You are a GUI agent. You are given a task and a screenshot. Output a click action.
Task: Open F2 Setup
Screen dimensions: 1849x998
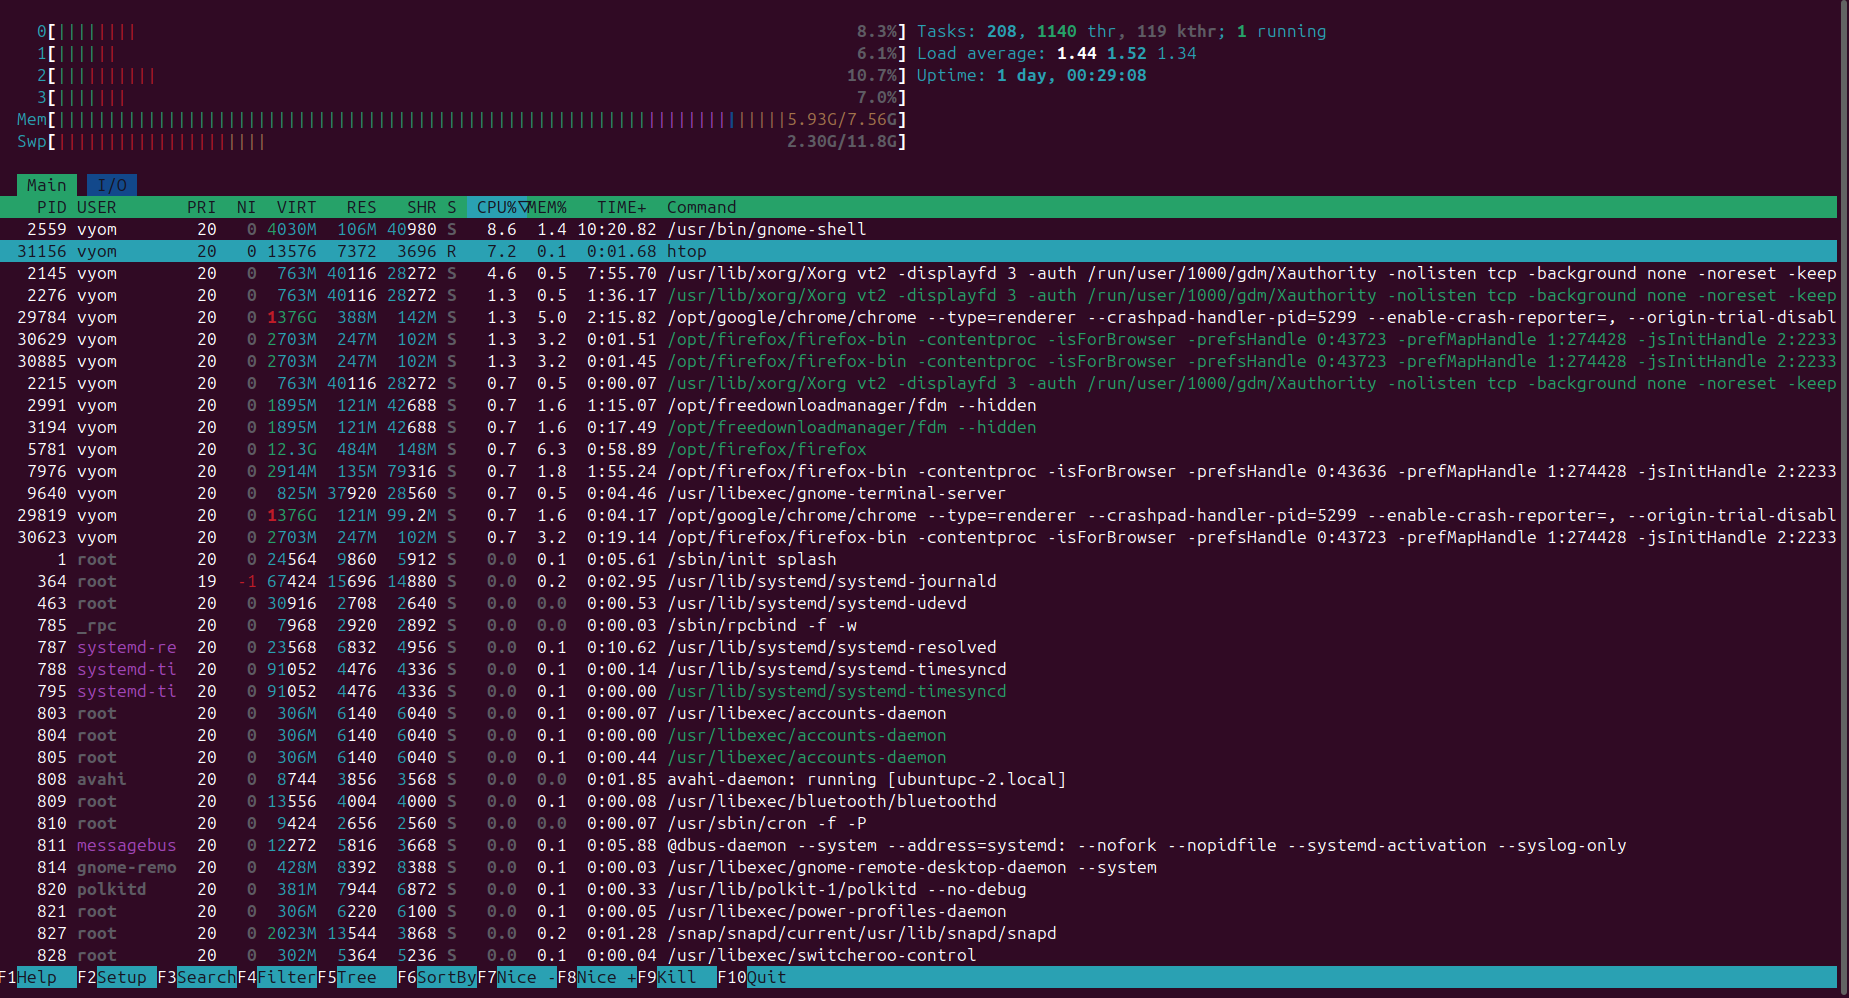(x=117, y=977)
